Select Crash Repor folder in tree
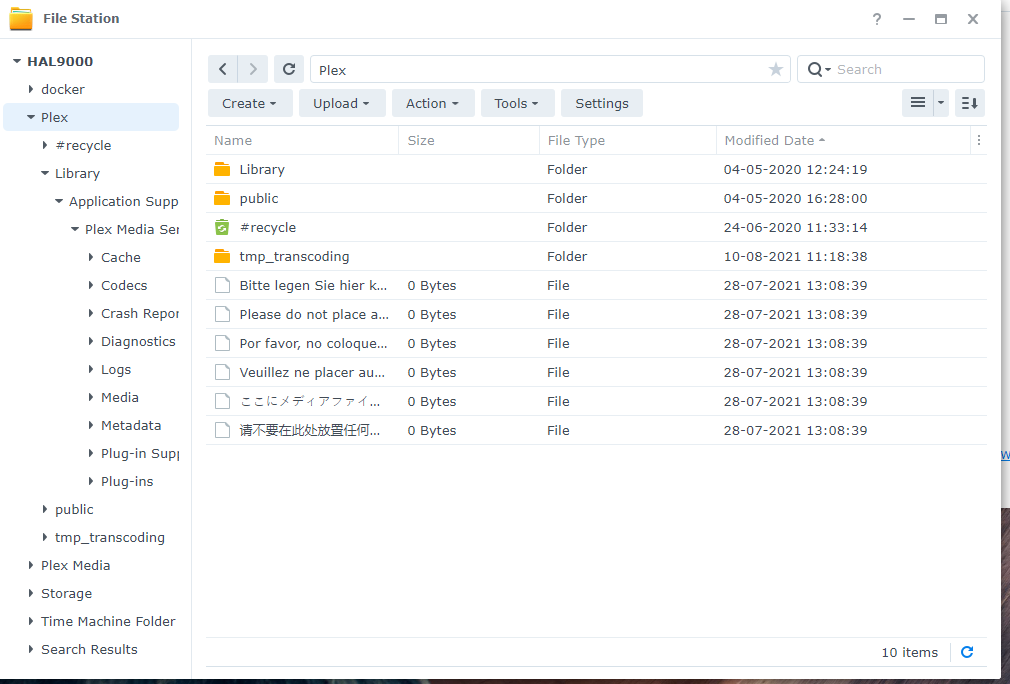 tap(140, 313)
